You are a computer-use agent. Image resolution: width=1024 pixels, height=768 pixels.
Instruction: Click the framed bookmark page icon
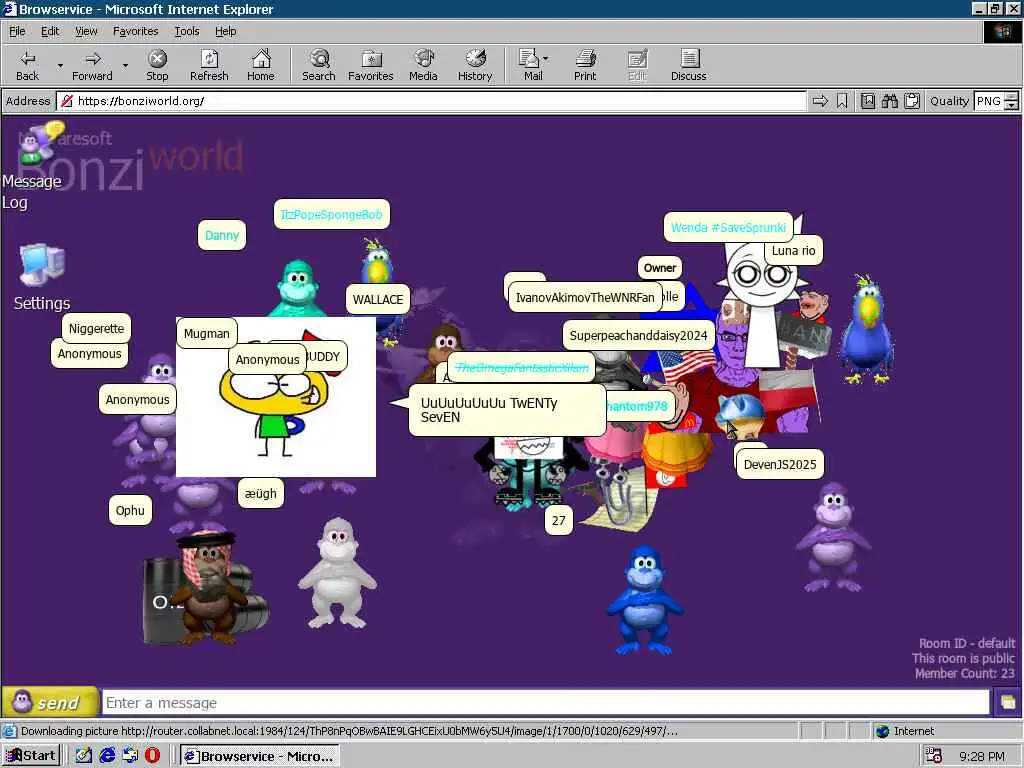(867, 101)
